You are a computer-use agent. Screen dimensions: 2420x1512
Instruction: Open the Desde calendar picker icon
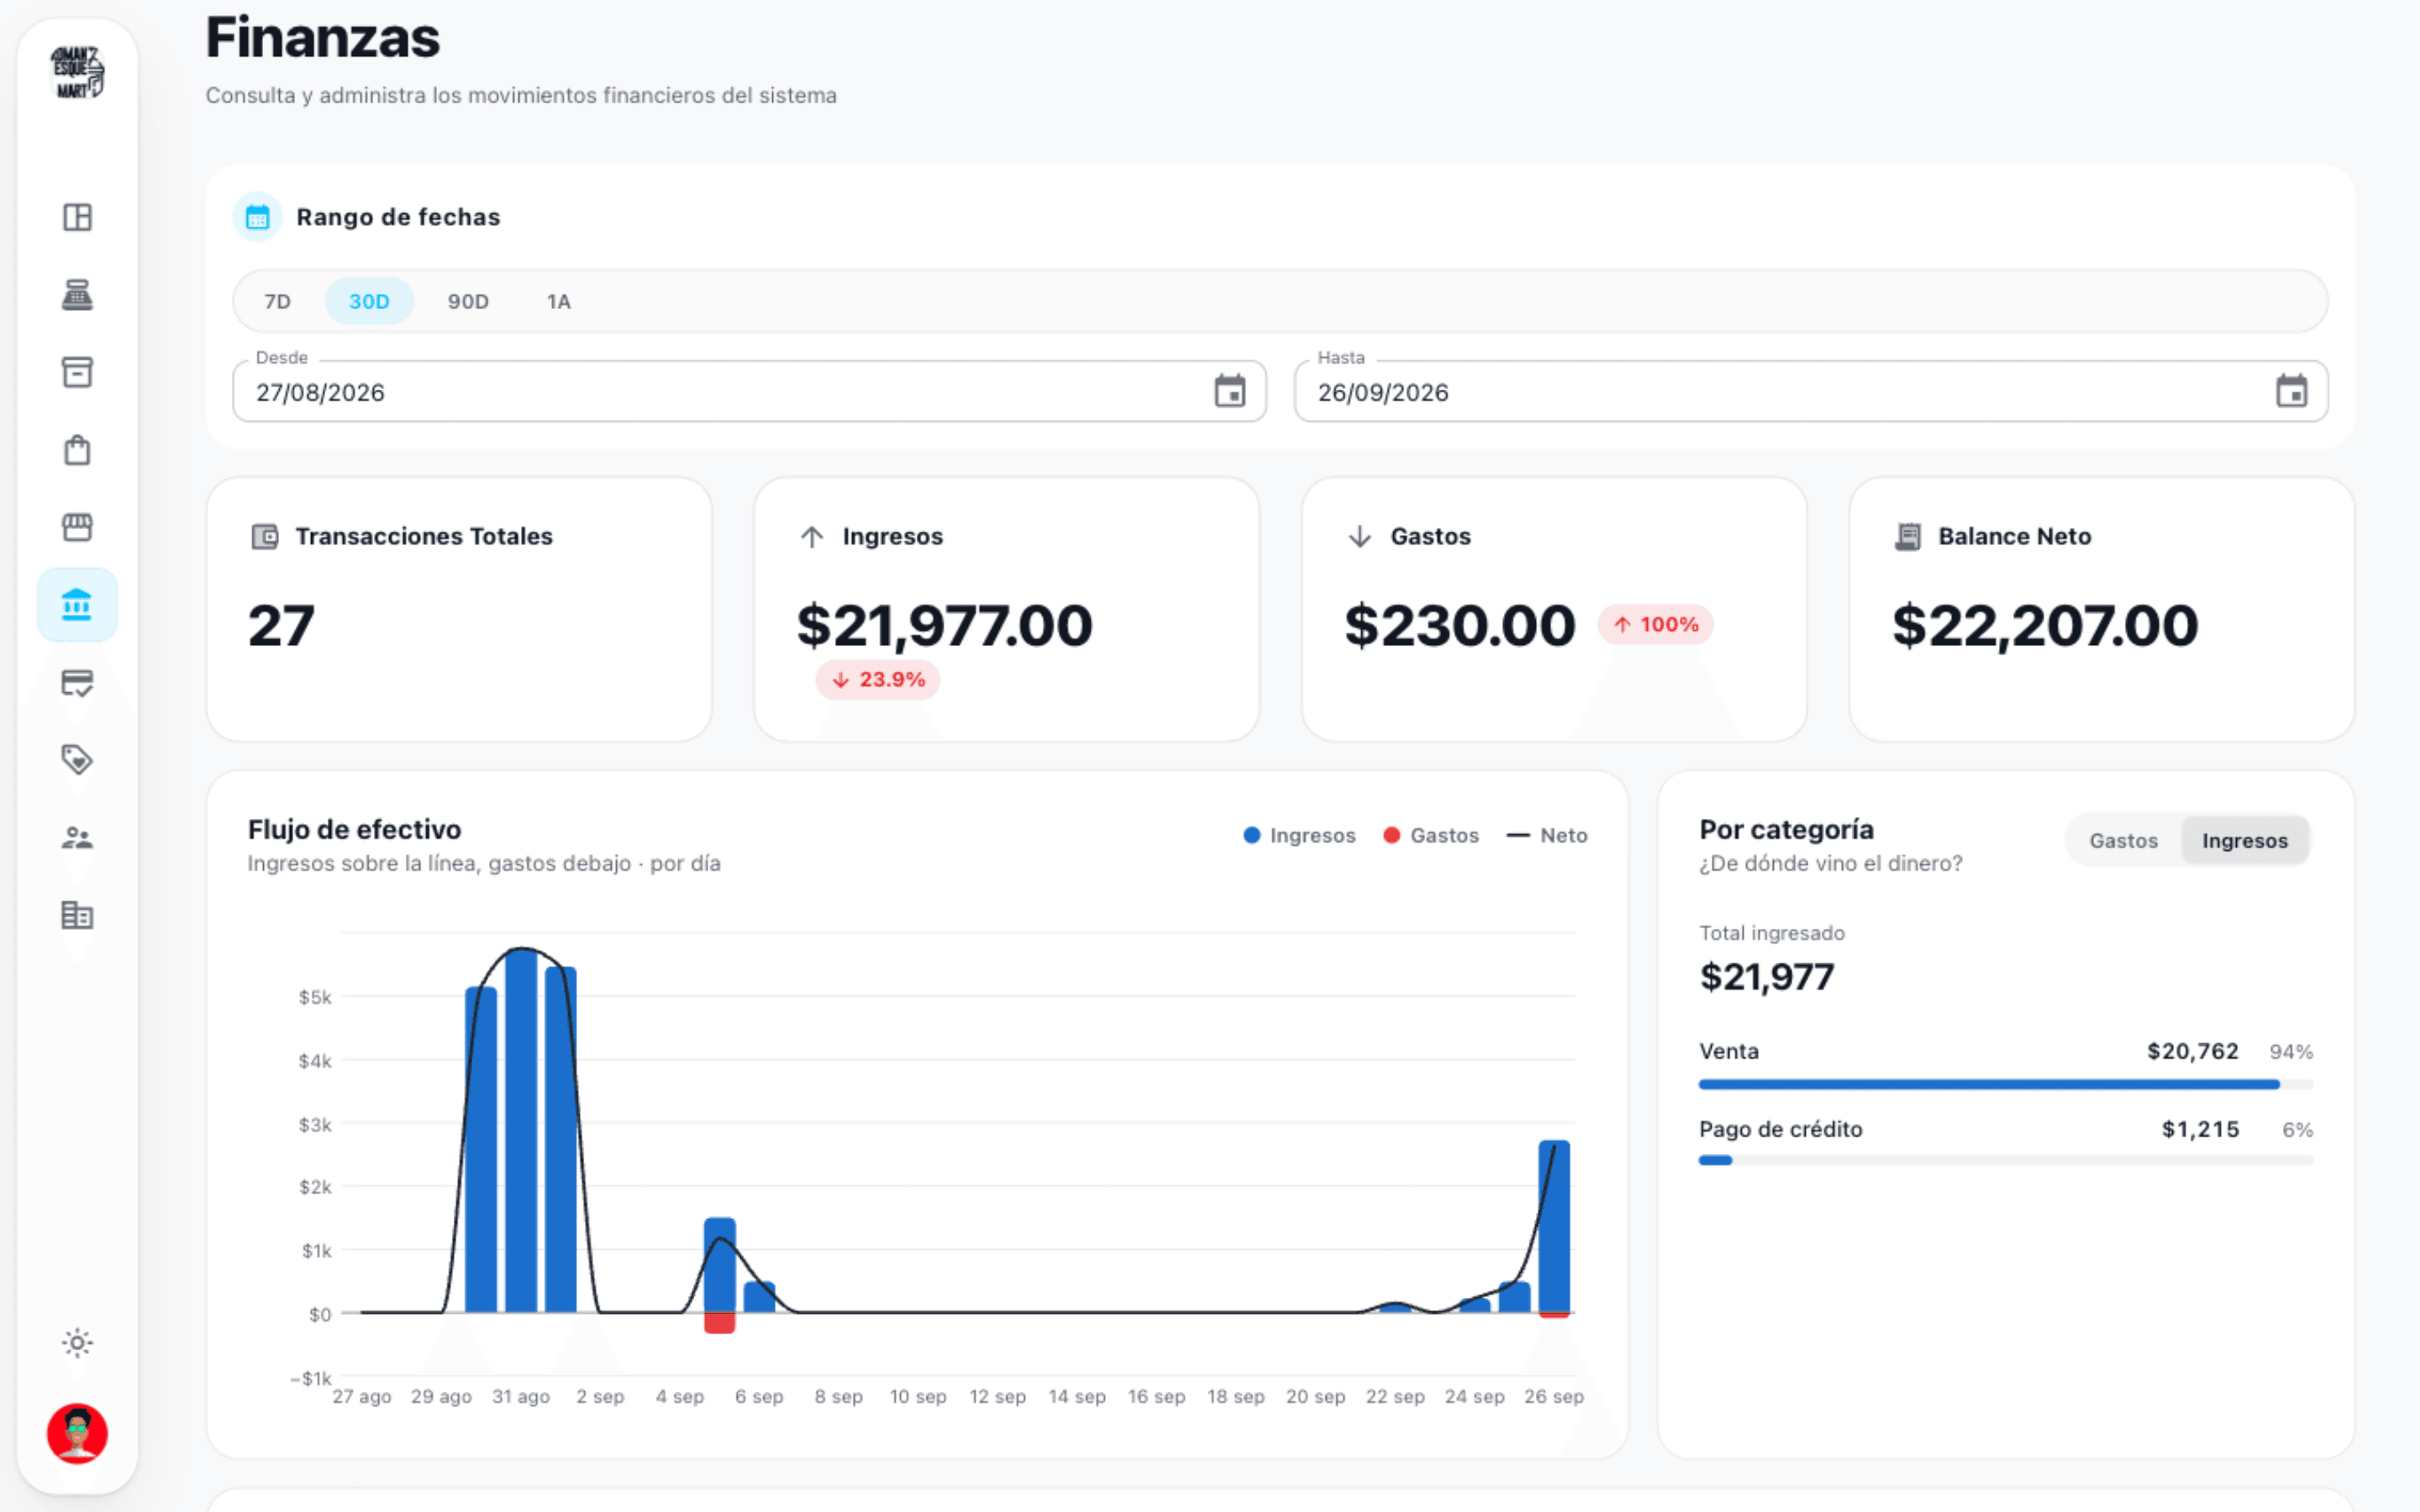[1230, 391]
